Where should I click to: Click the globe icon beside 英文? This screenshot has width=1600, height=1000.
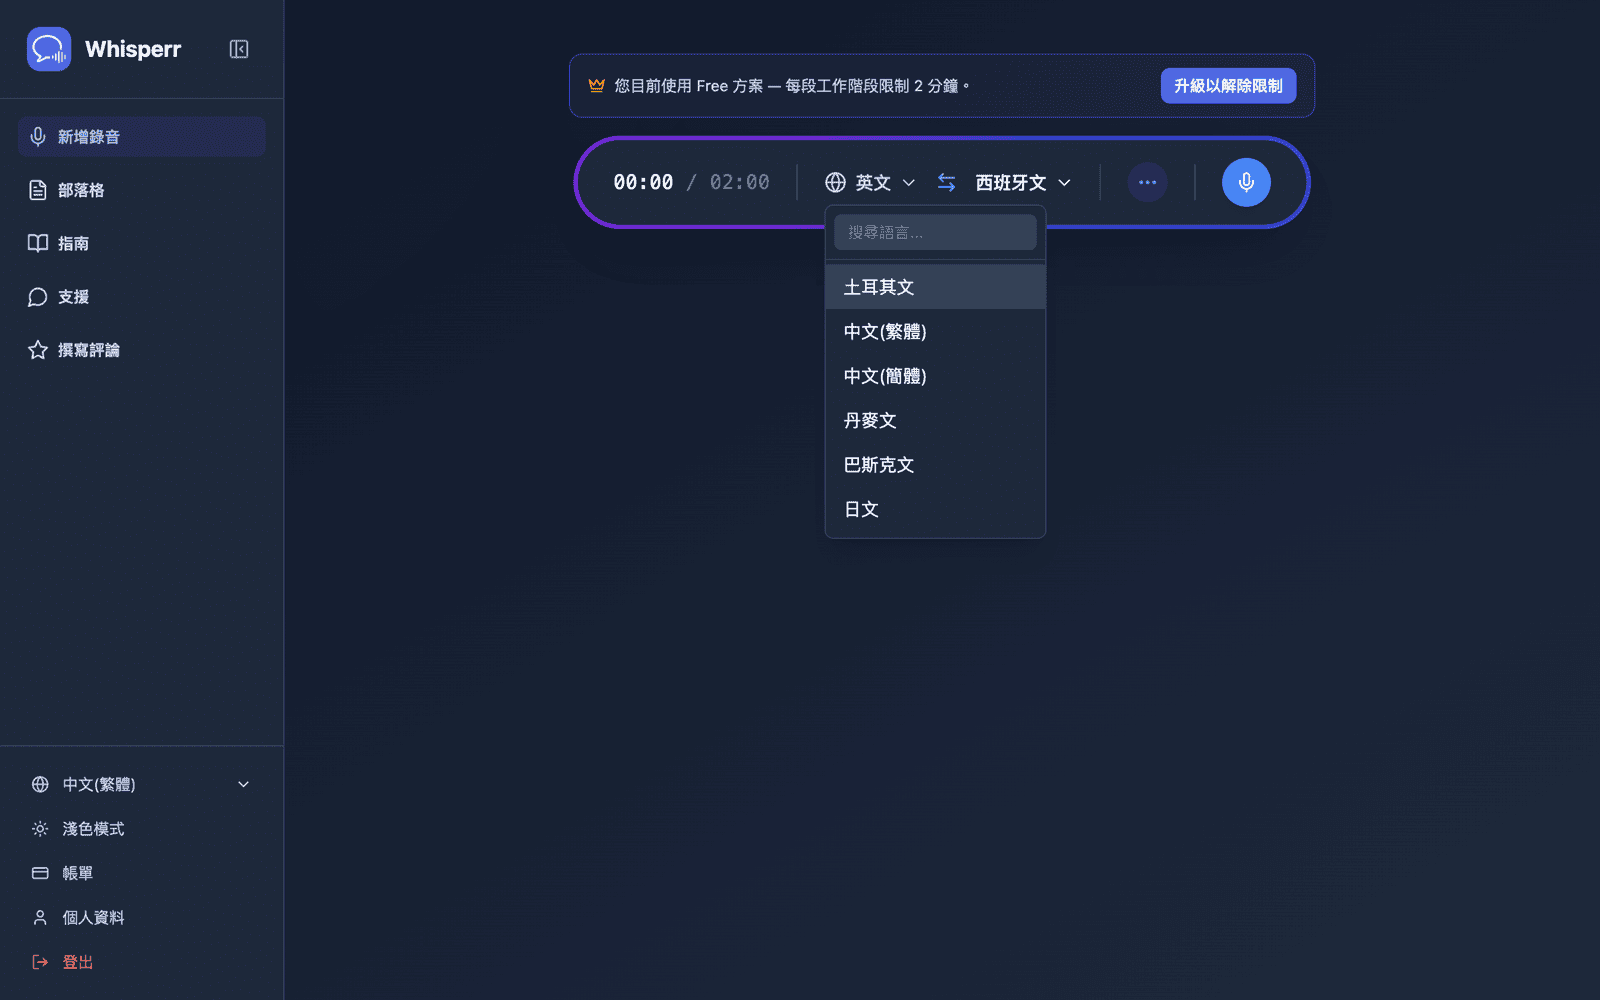(x=836, y=182)
